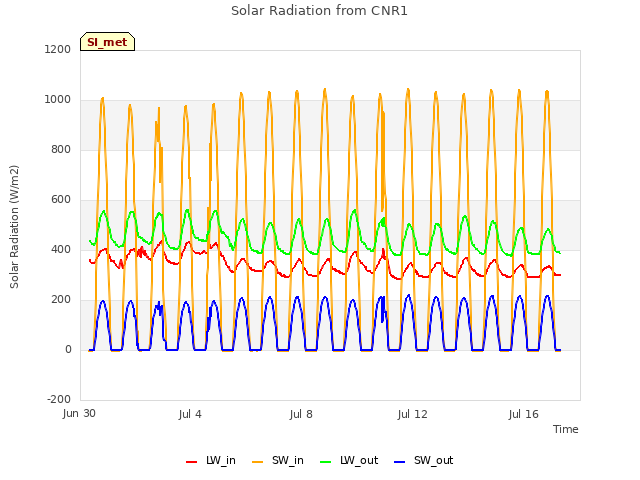Image resolution: width=640 pixels, height=480 pixels.
Task: Toggle the SW_out legend entry
Action: [x=424, y=460]
